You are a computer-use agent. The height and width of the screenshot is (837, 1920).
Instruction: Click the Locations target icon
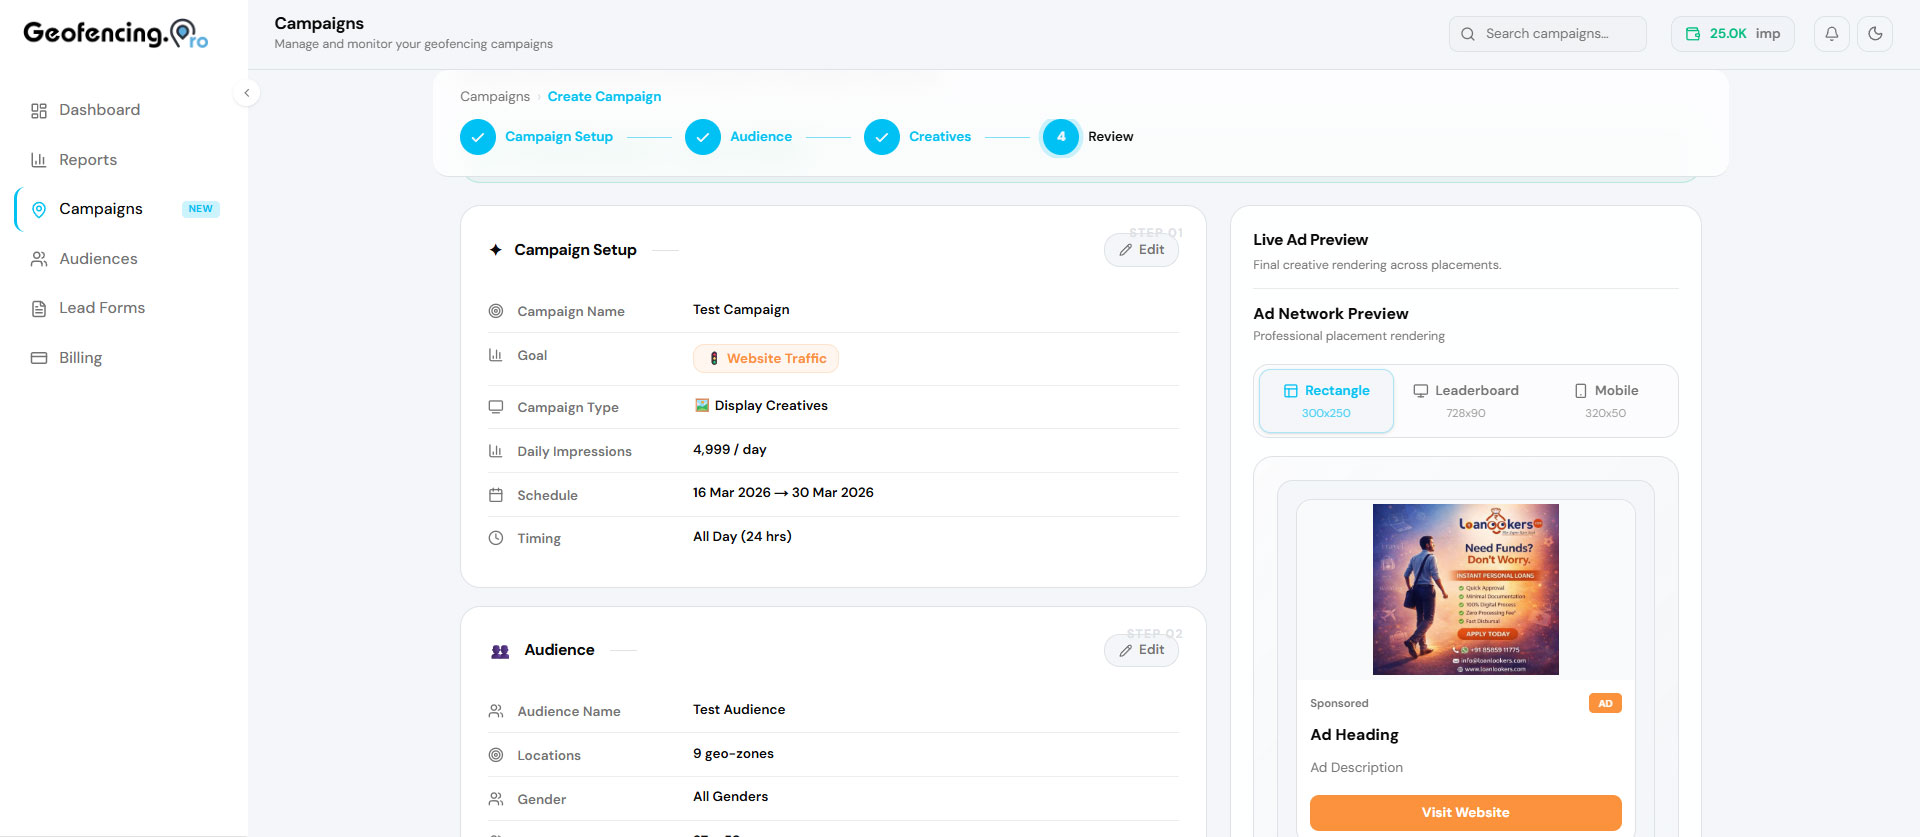click(x=496, y=755)
